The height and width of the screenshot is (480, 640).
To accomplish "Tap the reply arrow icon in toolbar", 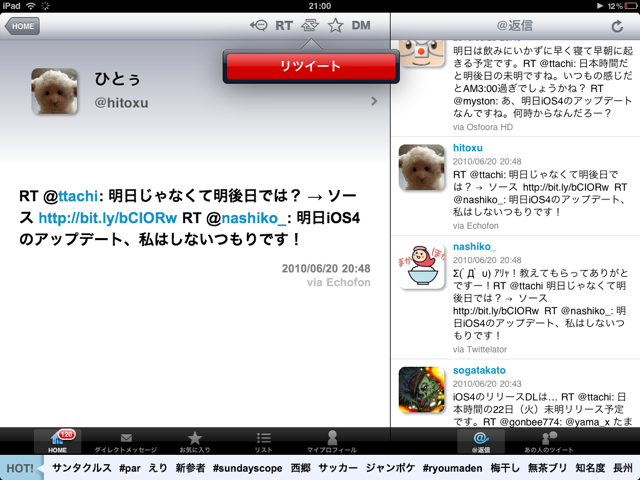I will (257, 25).
